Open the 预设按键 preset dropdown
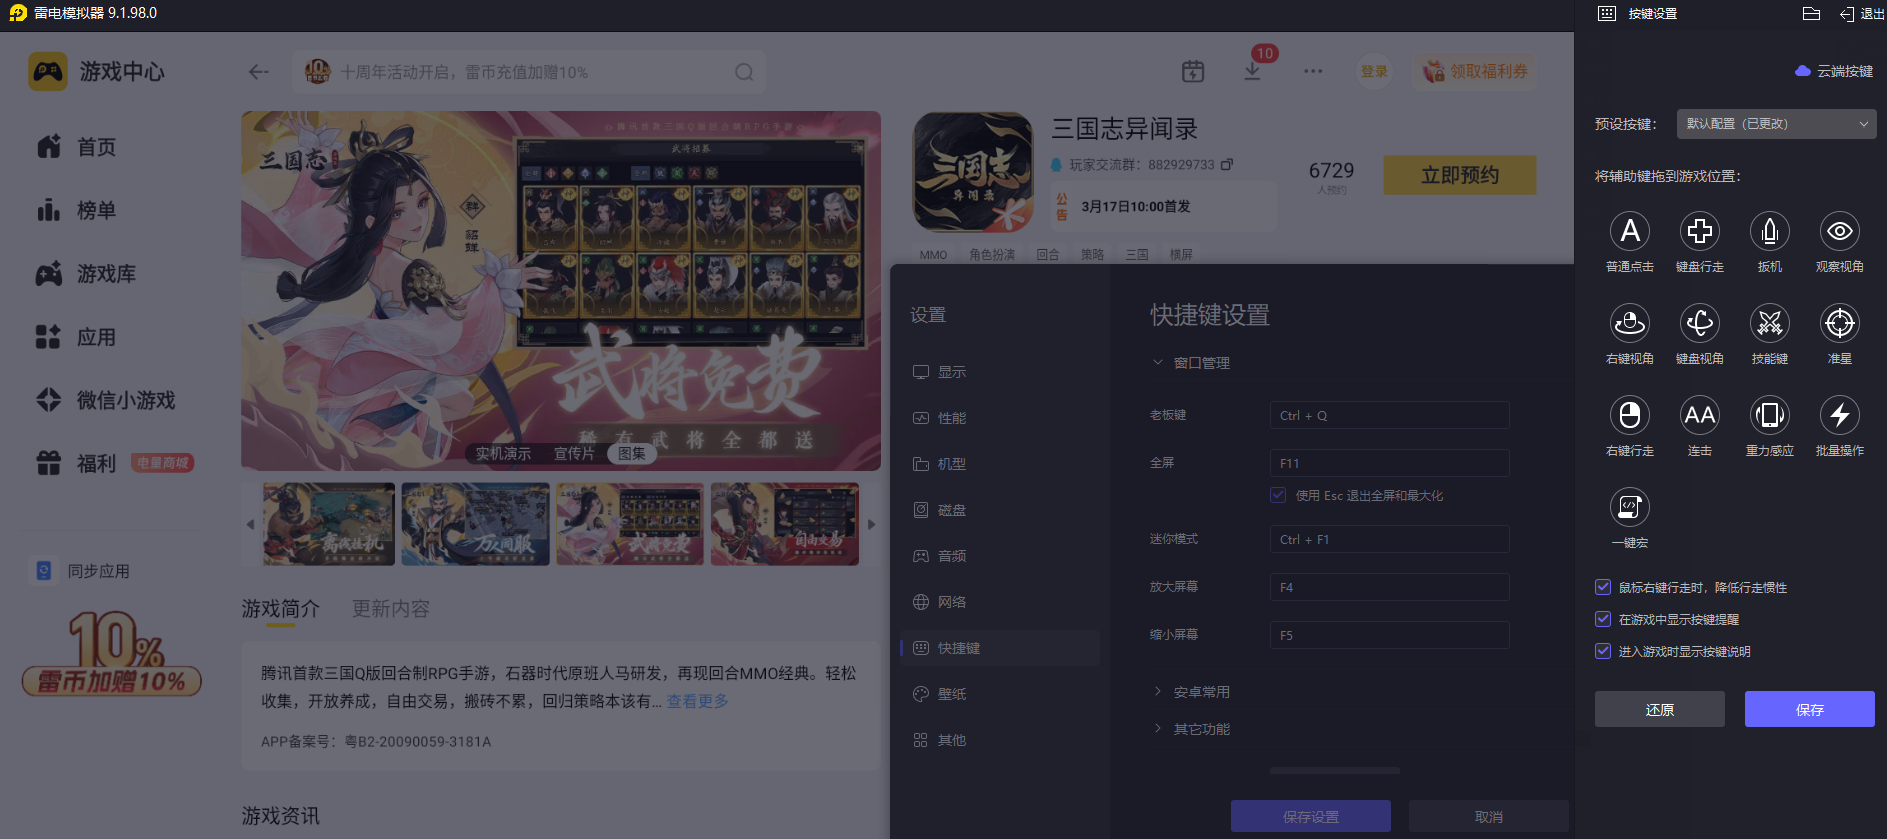Viewport: 1887px width, 839px height. click(1776, 124)
